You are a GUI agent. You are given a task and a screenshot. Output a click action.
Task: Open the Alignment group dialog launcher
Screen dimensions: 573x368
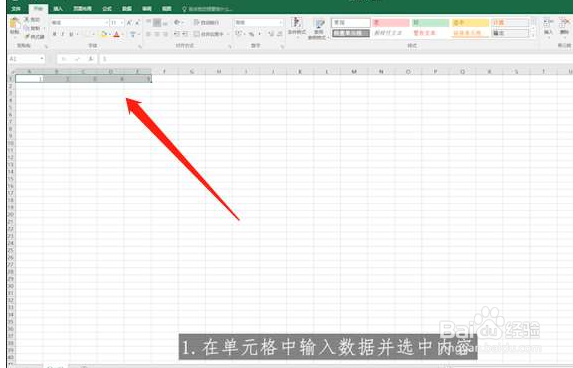230,46
